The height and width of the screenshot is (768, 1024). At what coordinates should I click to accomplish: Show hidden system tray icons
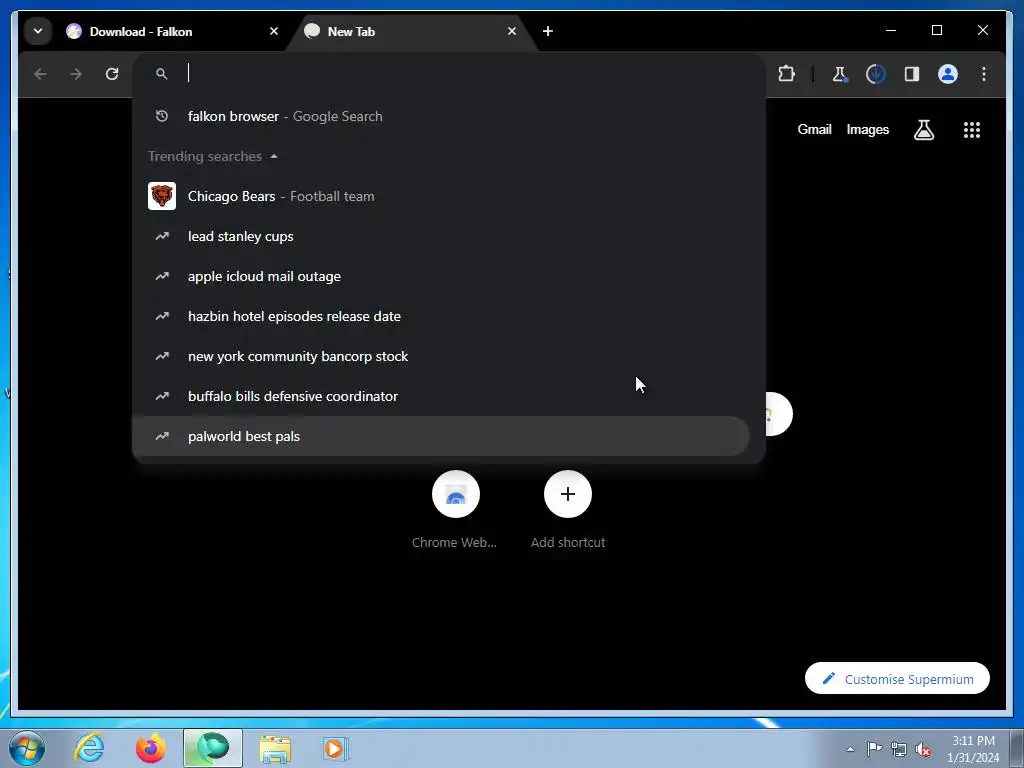pyautogui.click(x=850, y=749)
